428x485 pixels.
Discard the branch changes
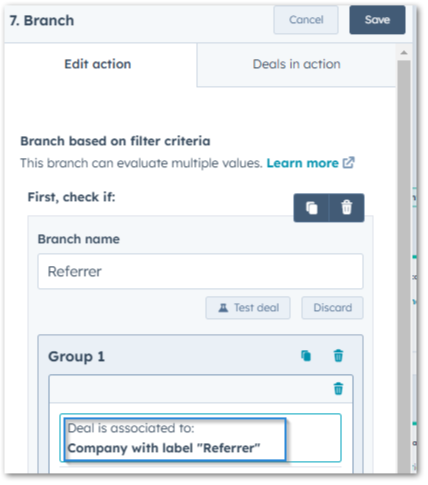pos(333,308)
